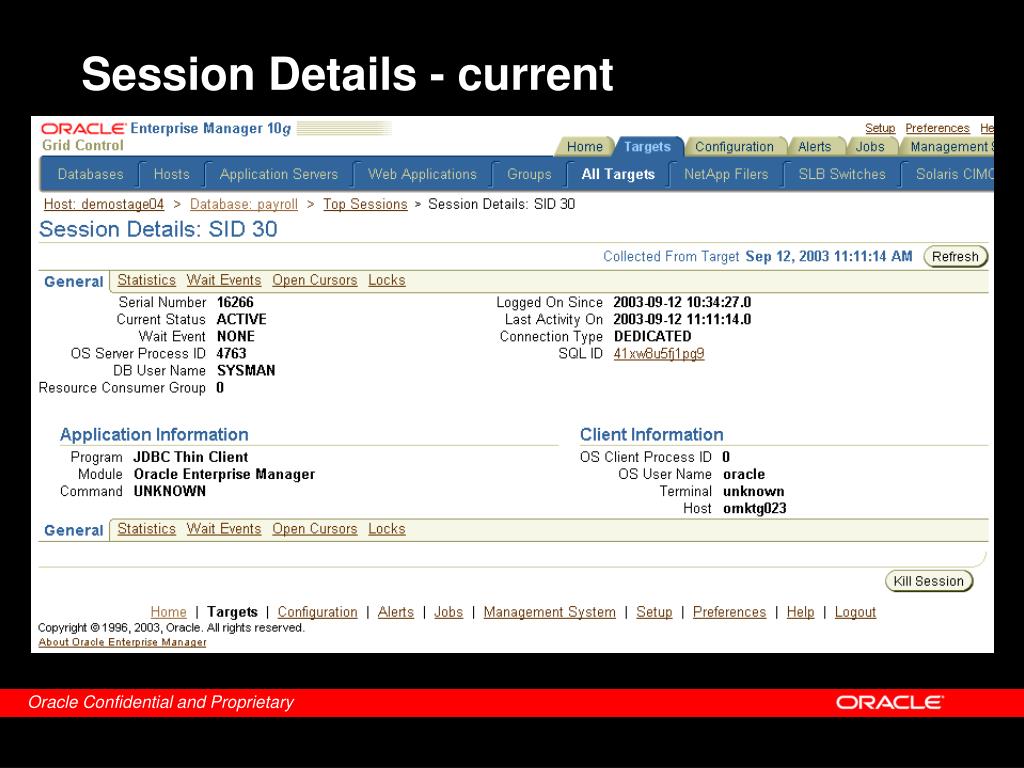Viewport: 1024px width, 768px height.
Task: Click the DB User Name SYSMAN
Action: click(246, 370)
